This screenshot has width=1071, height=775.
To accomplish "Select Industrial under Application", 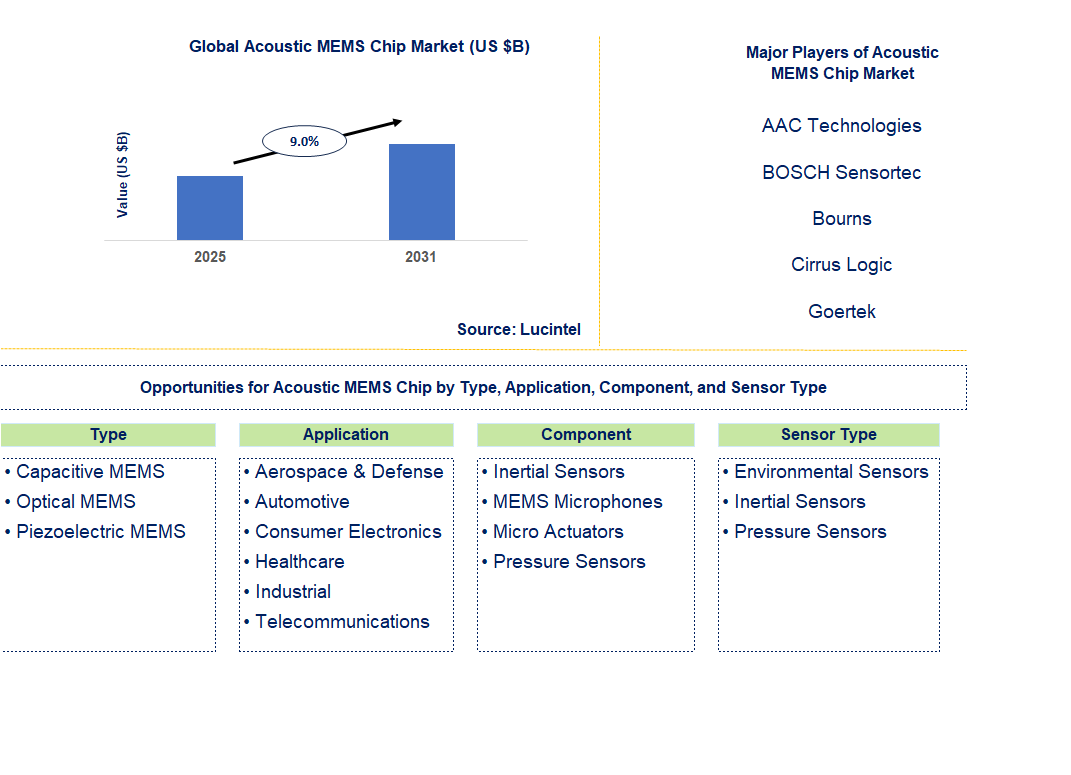I will tap(293, 592).
